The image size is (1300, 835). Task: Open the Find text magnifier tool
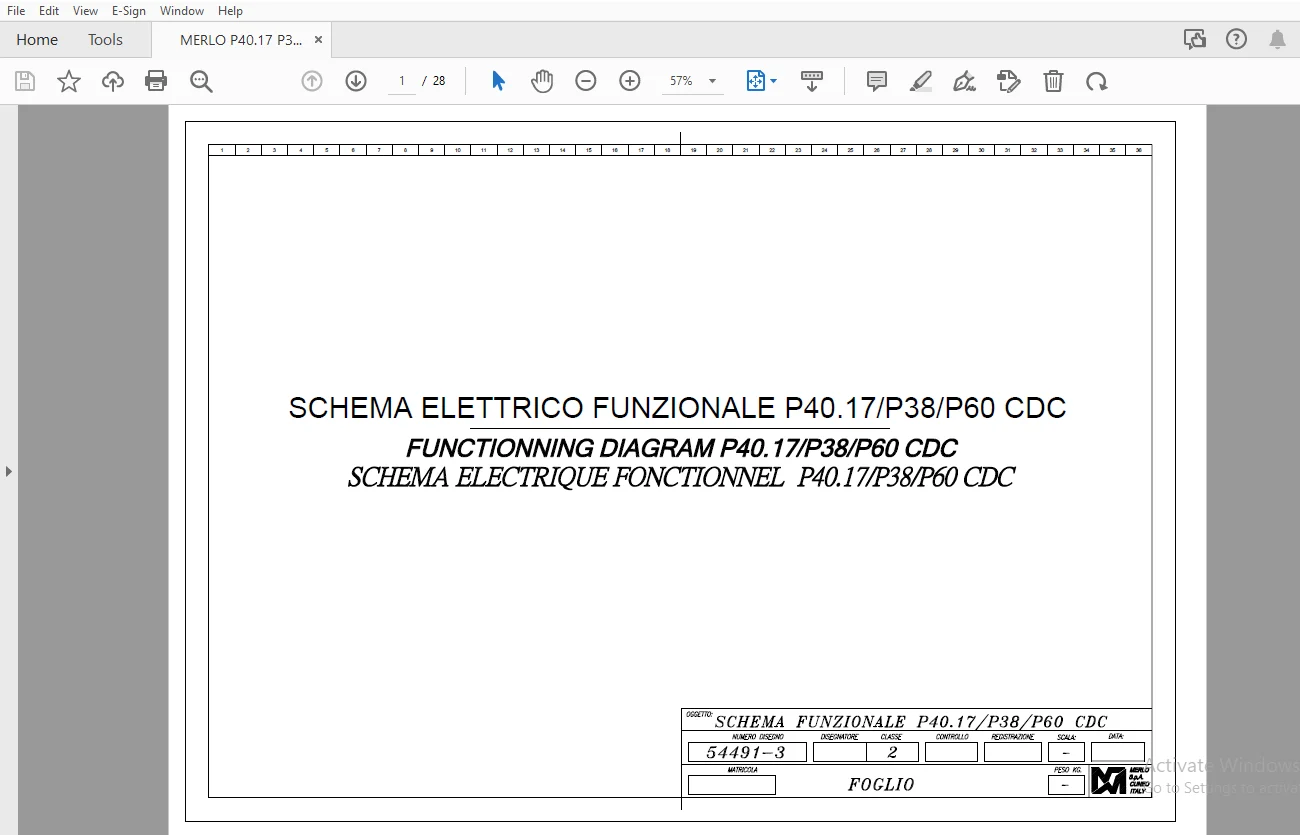pos(201,81)
